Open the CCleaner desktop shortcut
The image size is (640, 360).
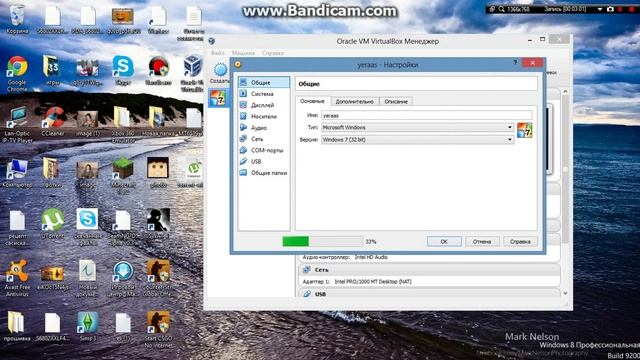tap(53, 122)
